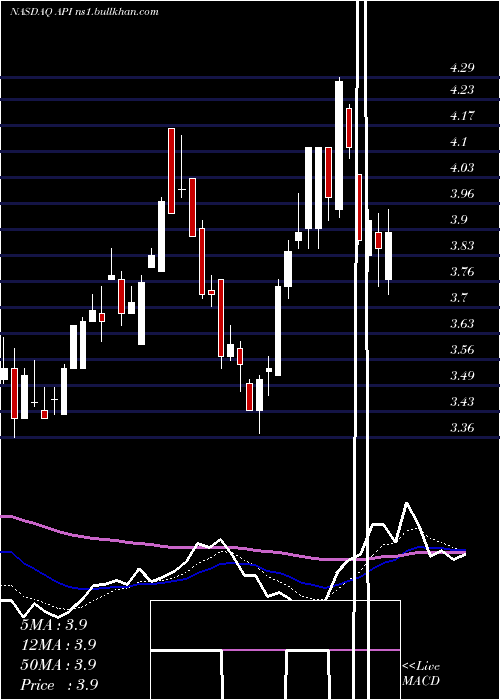Click the 3.96 price axis label
Image resolution: width=500 pixels, height=700 pixels.
click(462, 193)
